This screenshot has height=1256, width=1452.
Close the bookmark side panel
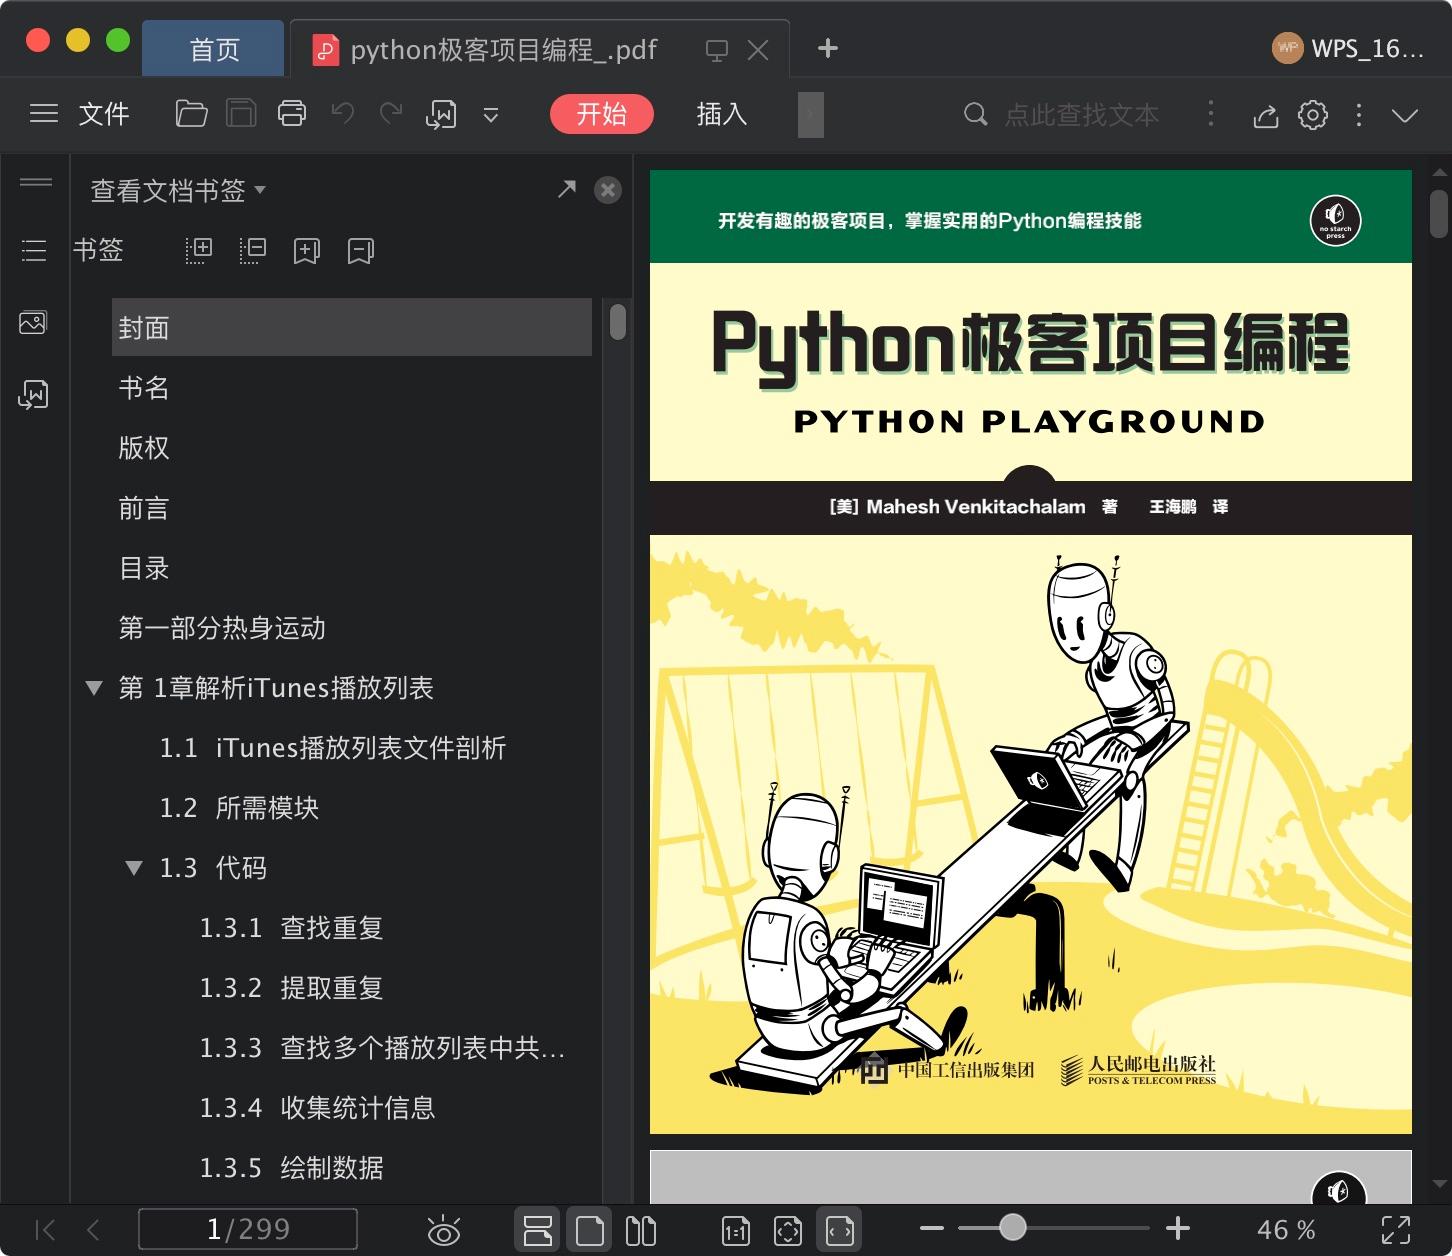pyautogui.click(x=608, y=190)
